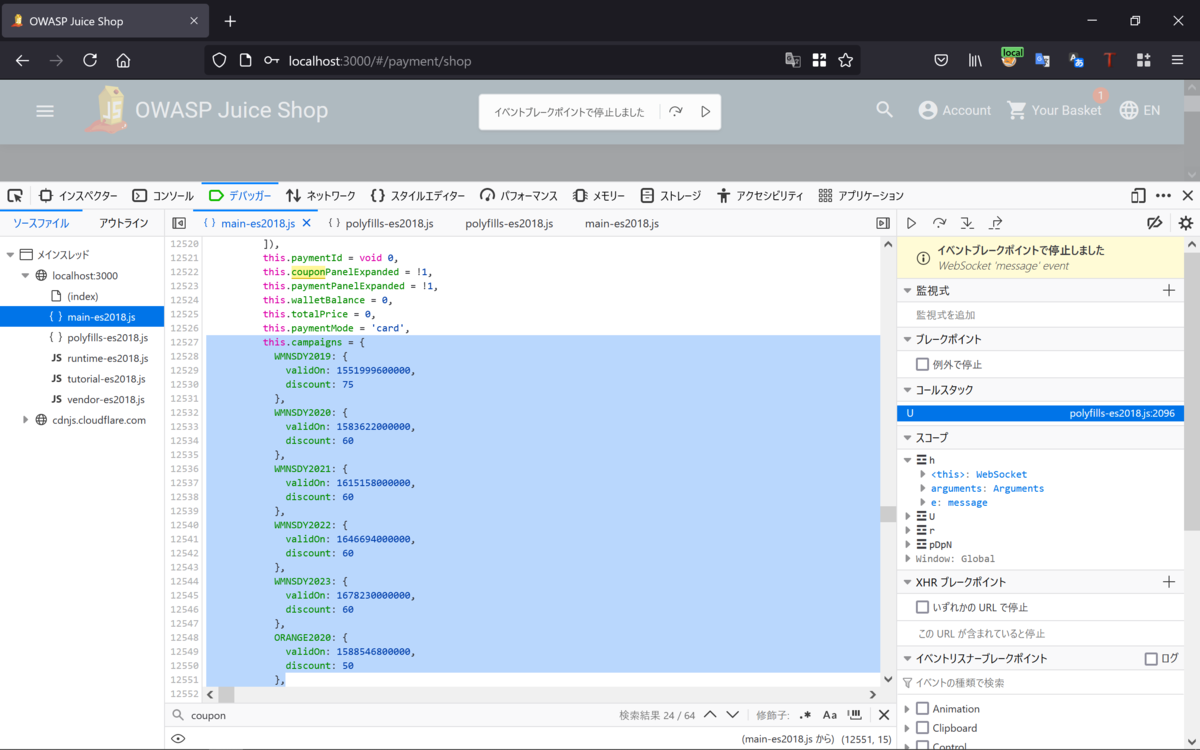Click the blackbox eye icon in editor footer
This screenshot has width=1200, height=750.
178,739
